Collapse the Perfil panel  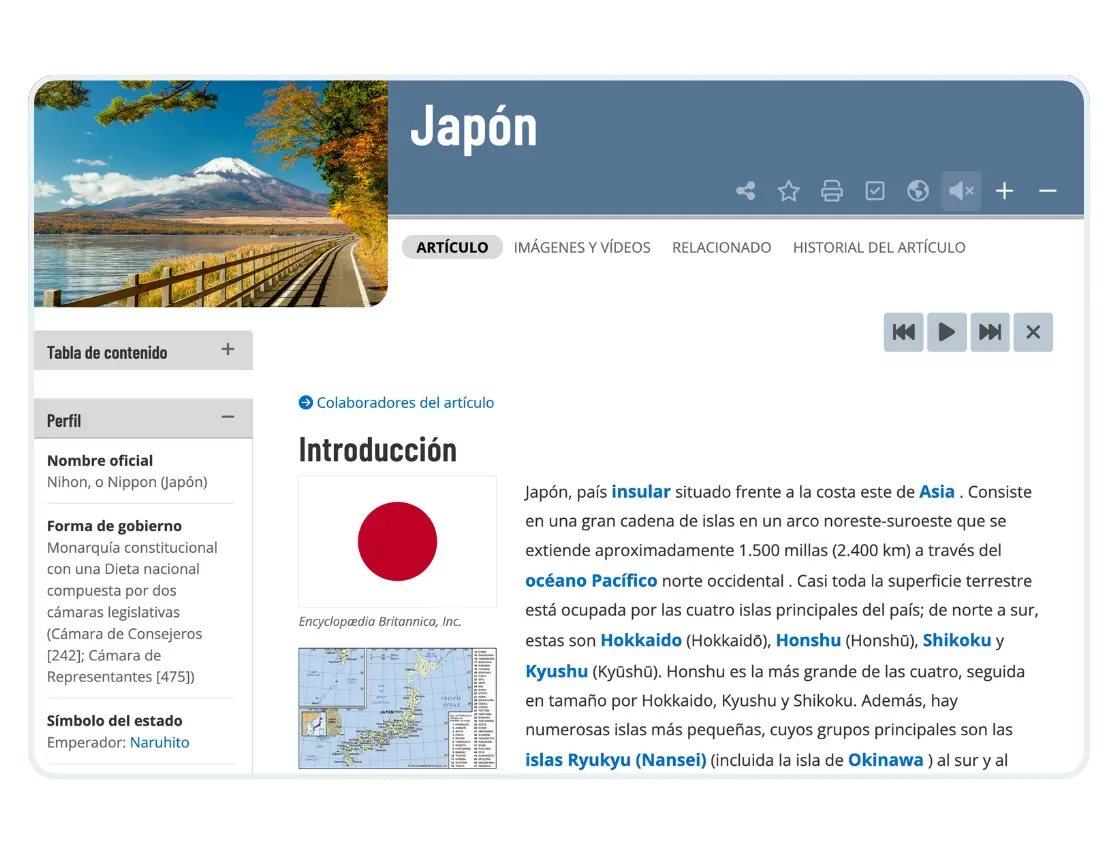[x=228, y=418]
